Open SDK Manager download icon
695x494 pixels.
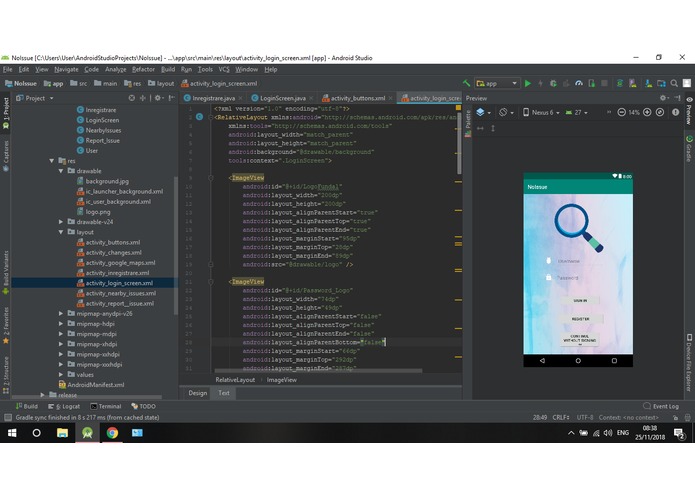point(648,83)
